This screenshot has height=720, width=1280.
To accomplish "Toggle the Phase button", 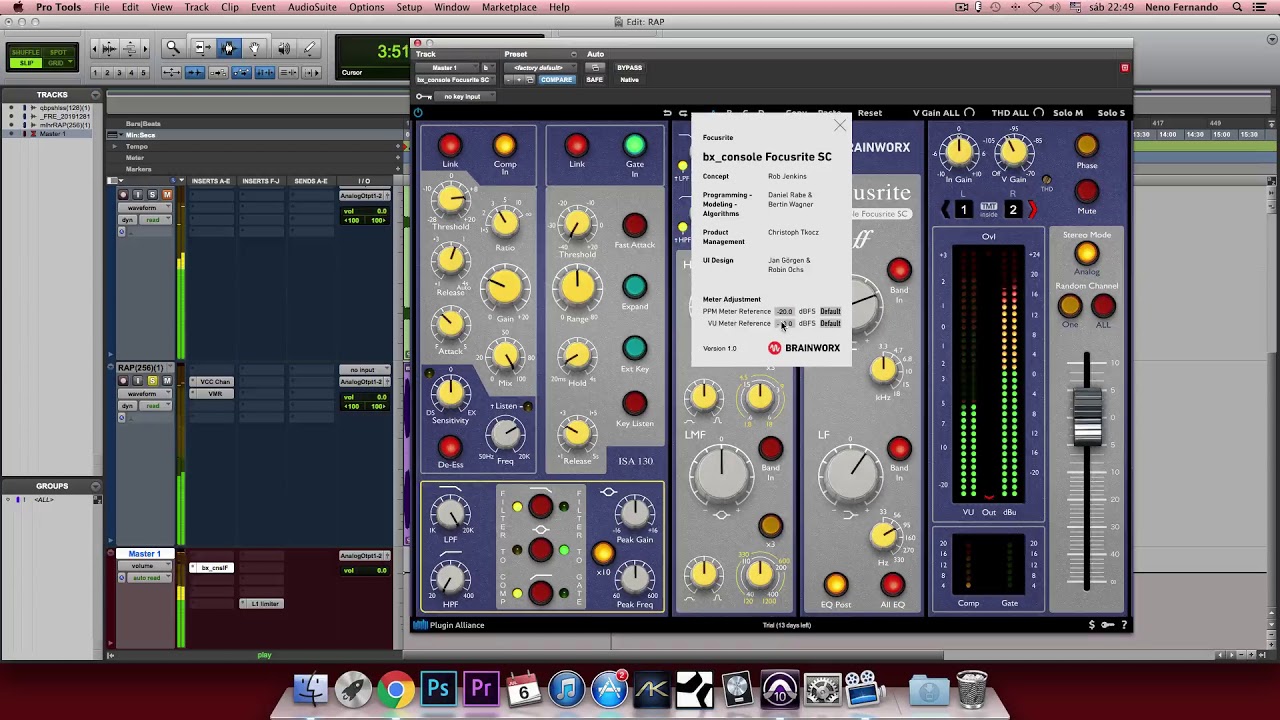I will coord(1087,146).
